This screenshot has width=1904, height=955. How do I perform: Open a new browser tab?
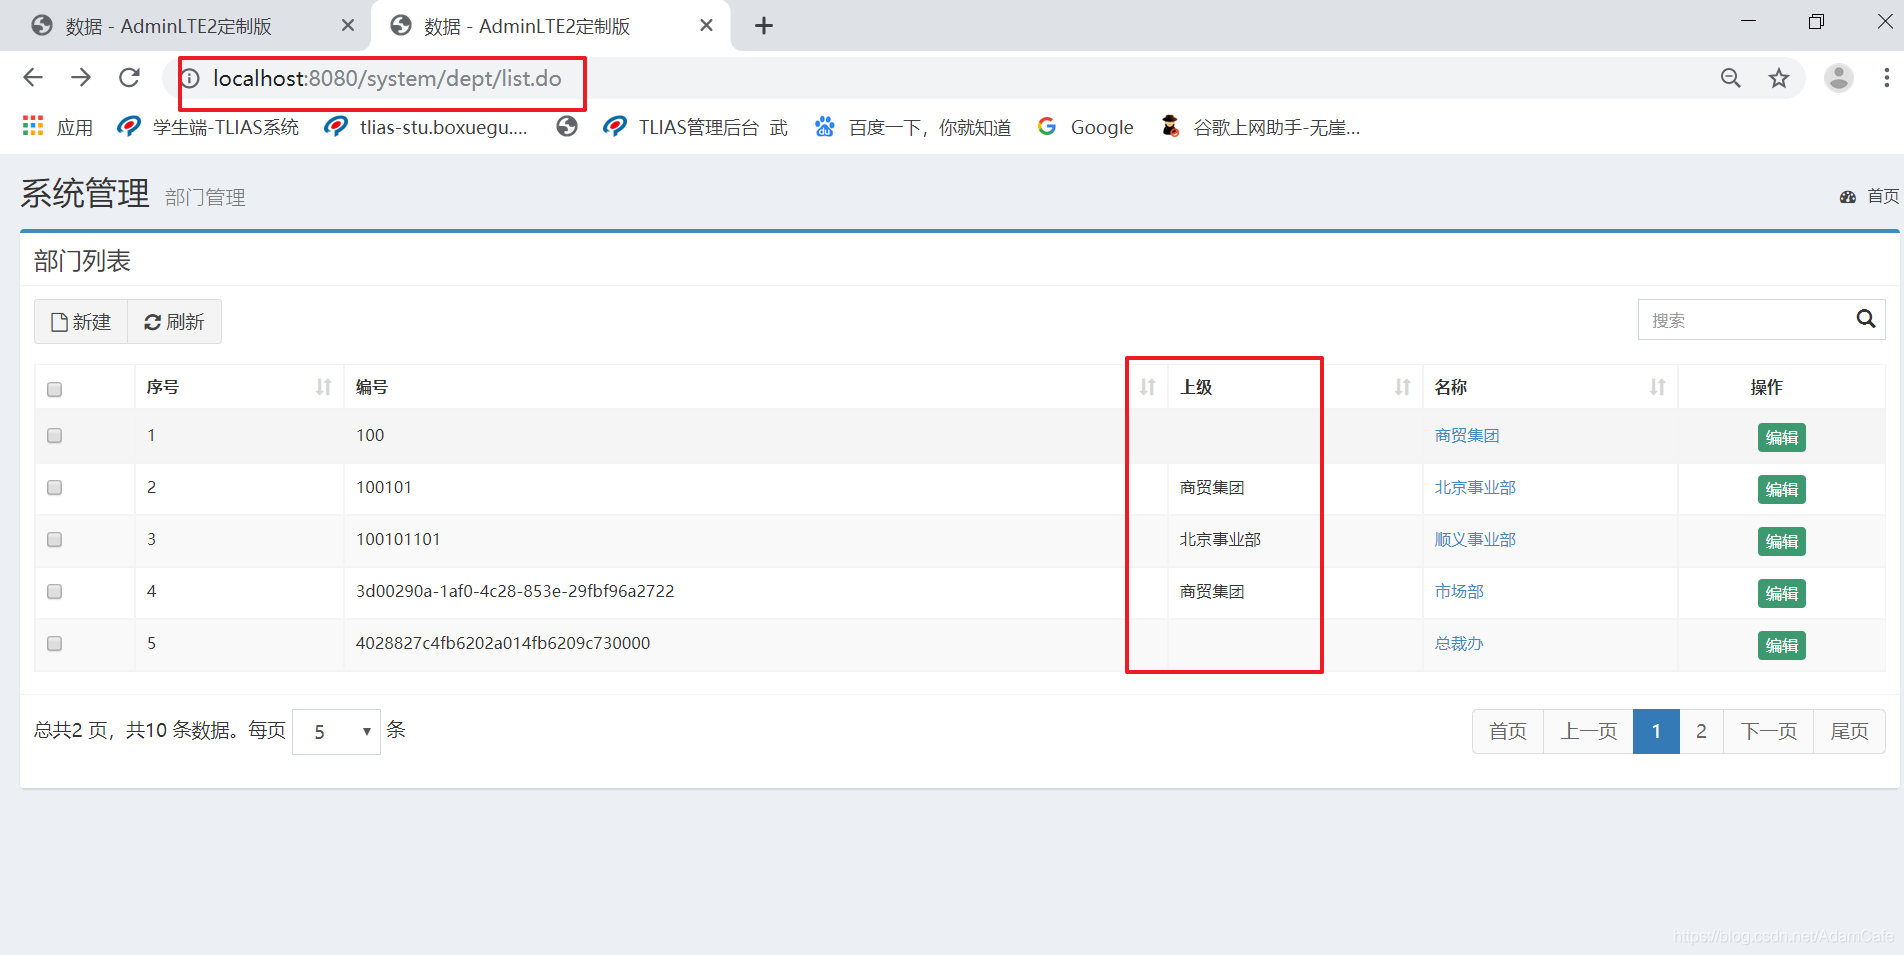(764, 26)
